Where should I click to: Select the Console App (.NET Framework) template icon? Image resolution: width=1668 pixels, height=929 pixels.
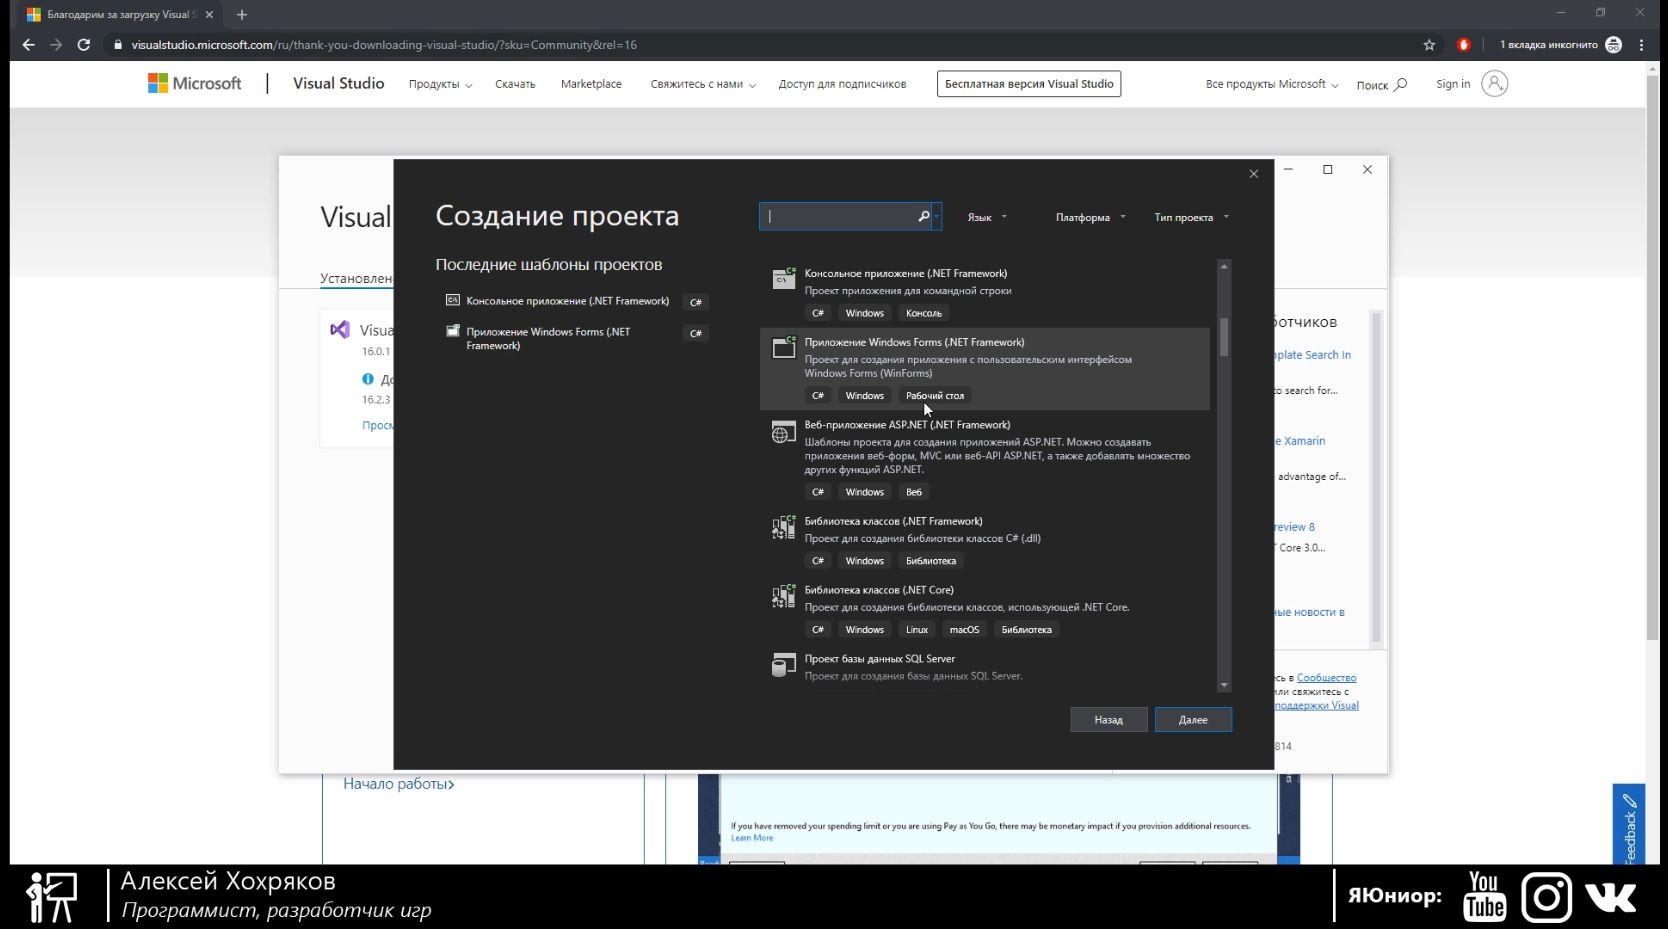pyautogui.click(x=784, y=278)
